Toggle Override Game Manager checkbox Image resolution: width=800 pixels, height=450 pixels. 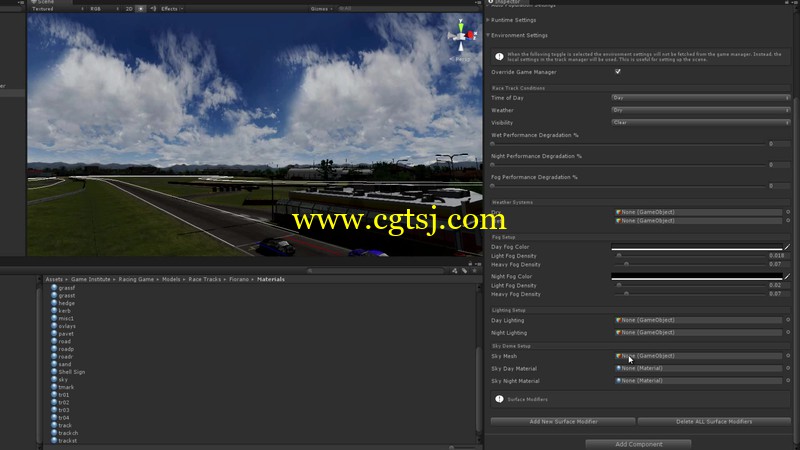(x=618, y=72)
